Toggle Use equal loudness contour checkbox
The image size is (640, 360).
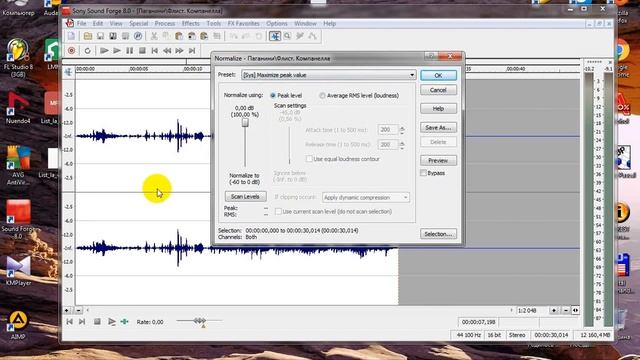tap(309, 159)
